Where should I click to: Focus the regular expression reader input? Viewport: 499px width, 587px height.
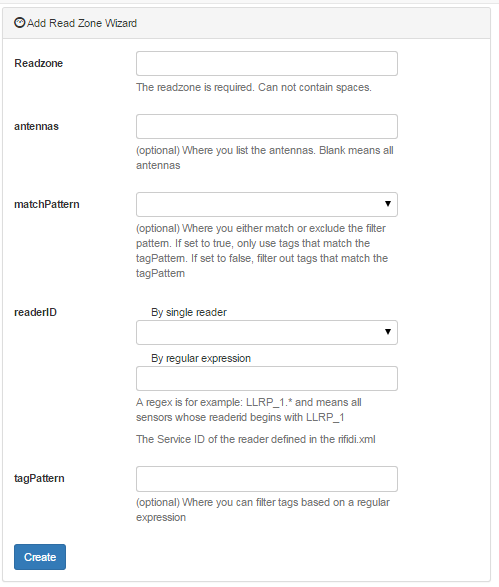[x=267, y=378]
